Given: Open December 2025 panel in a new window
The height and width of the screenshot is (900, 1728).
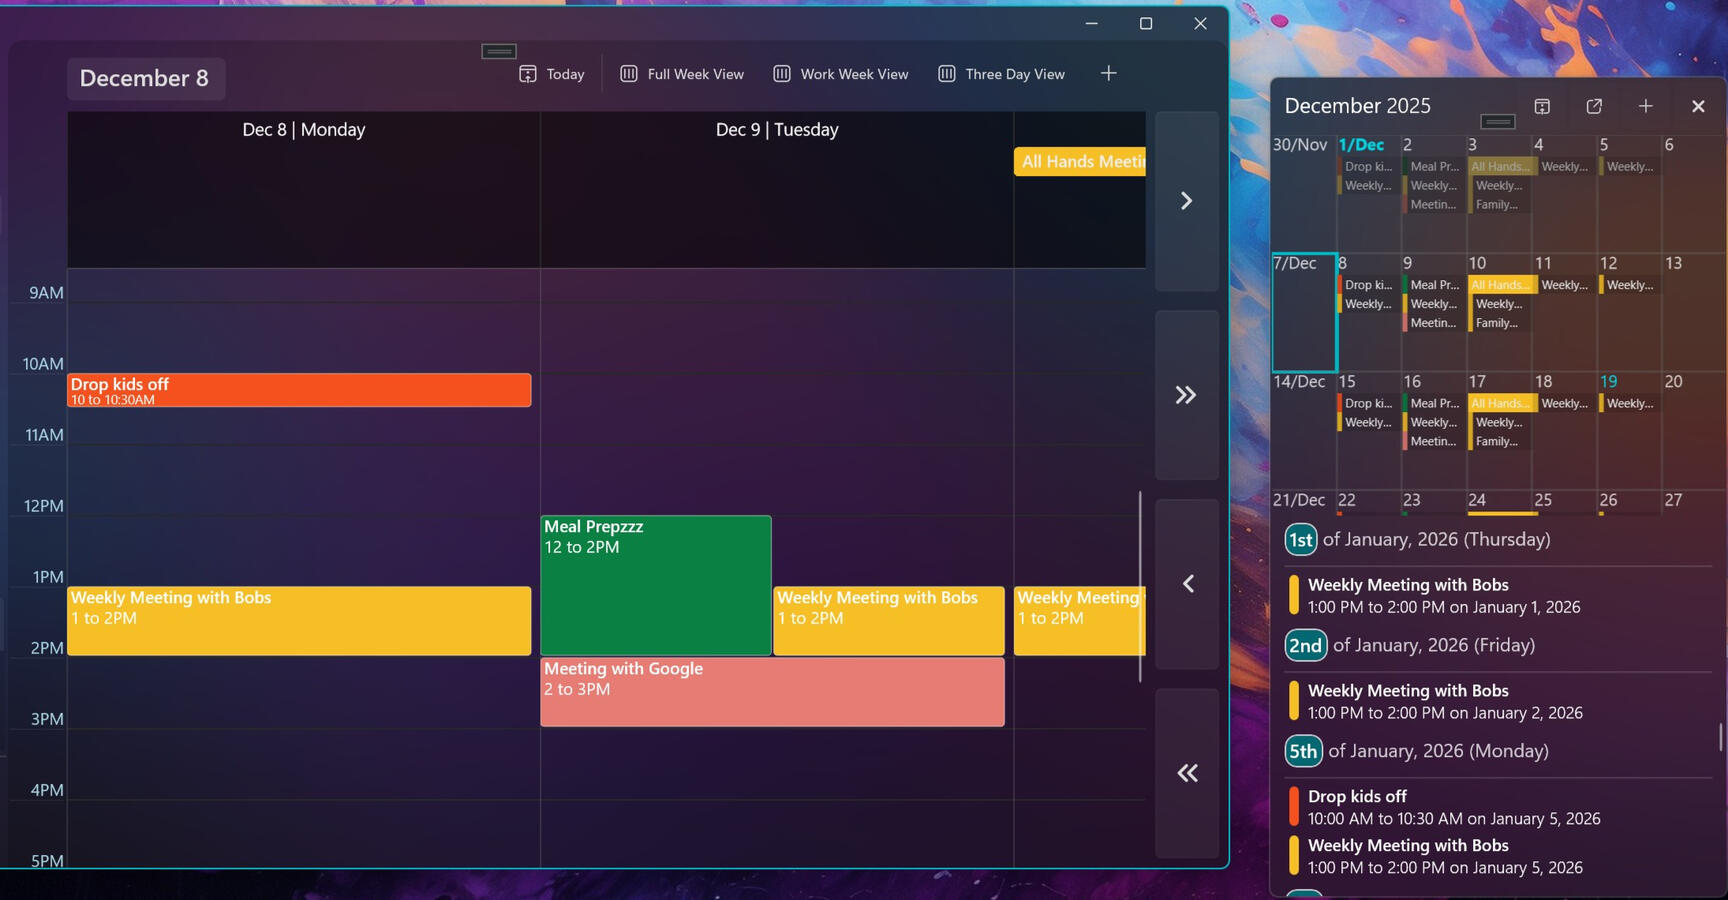Looking at the screenshot, I should [1594, 106].
